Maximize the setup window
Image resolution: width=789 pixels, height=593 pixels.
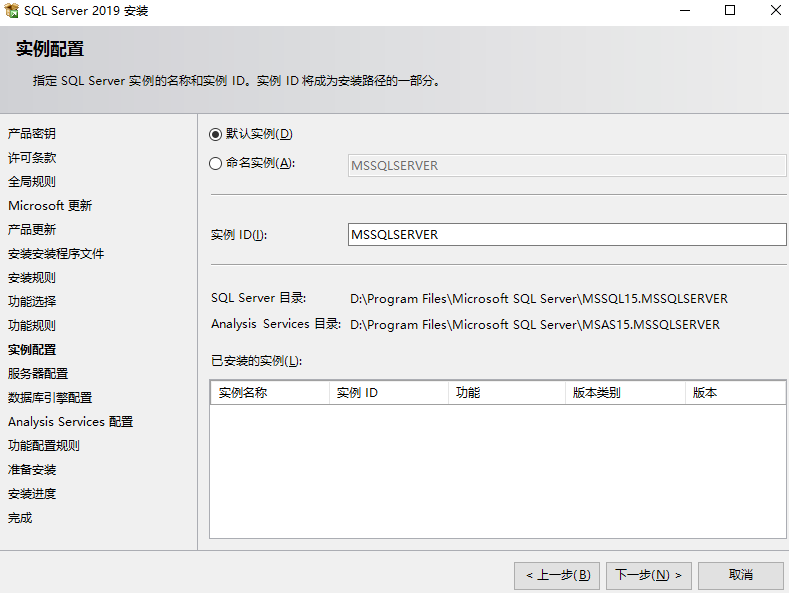click(x=730, y=11)
